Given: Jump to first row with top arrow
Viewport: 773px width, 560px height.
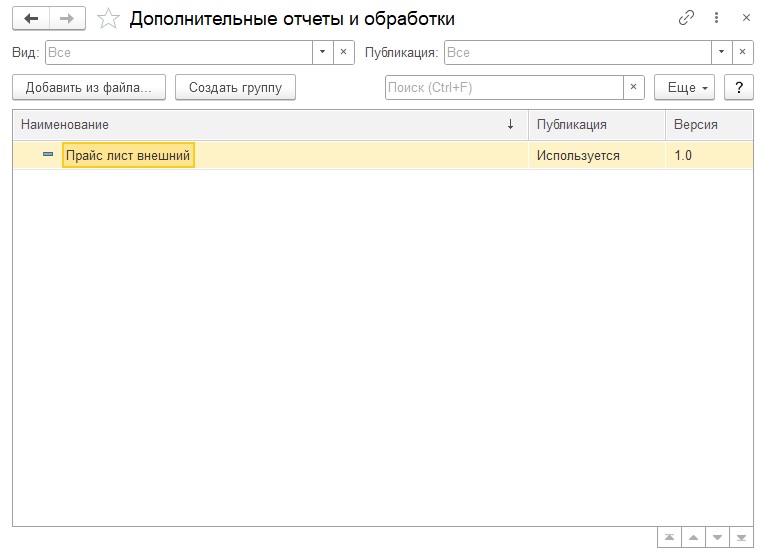Looking at the screenshot, I should [669, 537].
